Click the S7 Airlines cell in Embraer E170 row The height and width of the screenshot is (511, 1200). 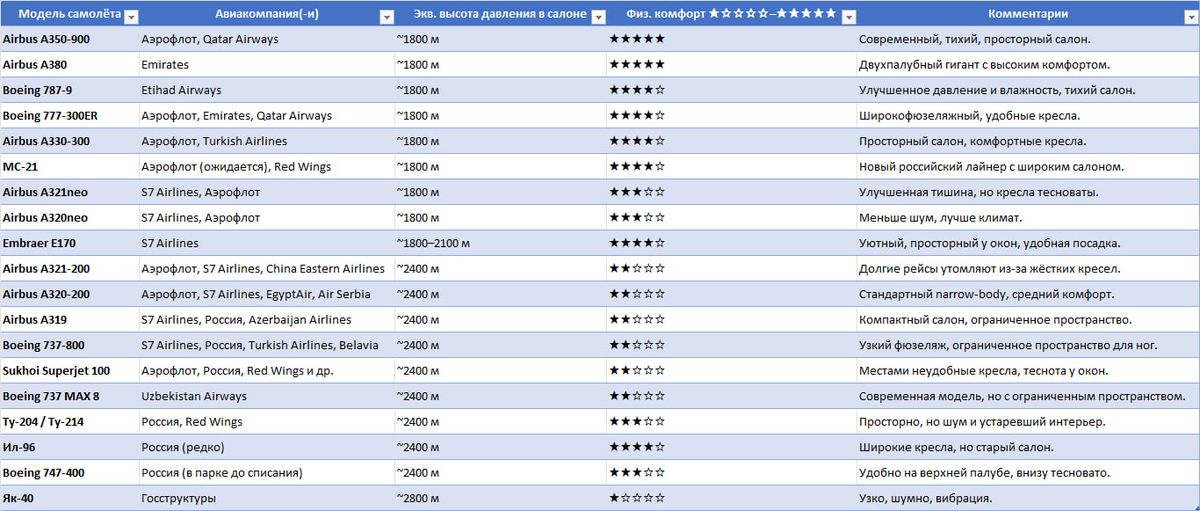[x=267, y=243]
